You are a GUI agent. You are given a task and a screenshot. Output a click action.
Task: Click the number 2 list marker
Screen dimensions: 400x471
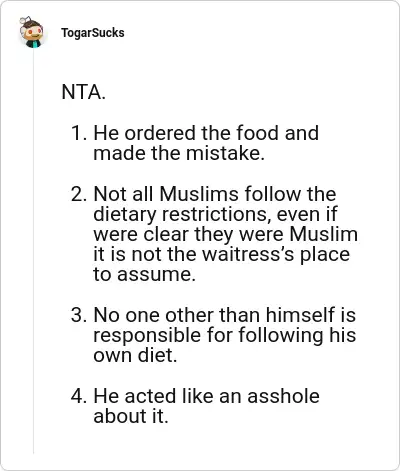click(x=79, y=194)
